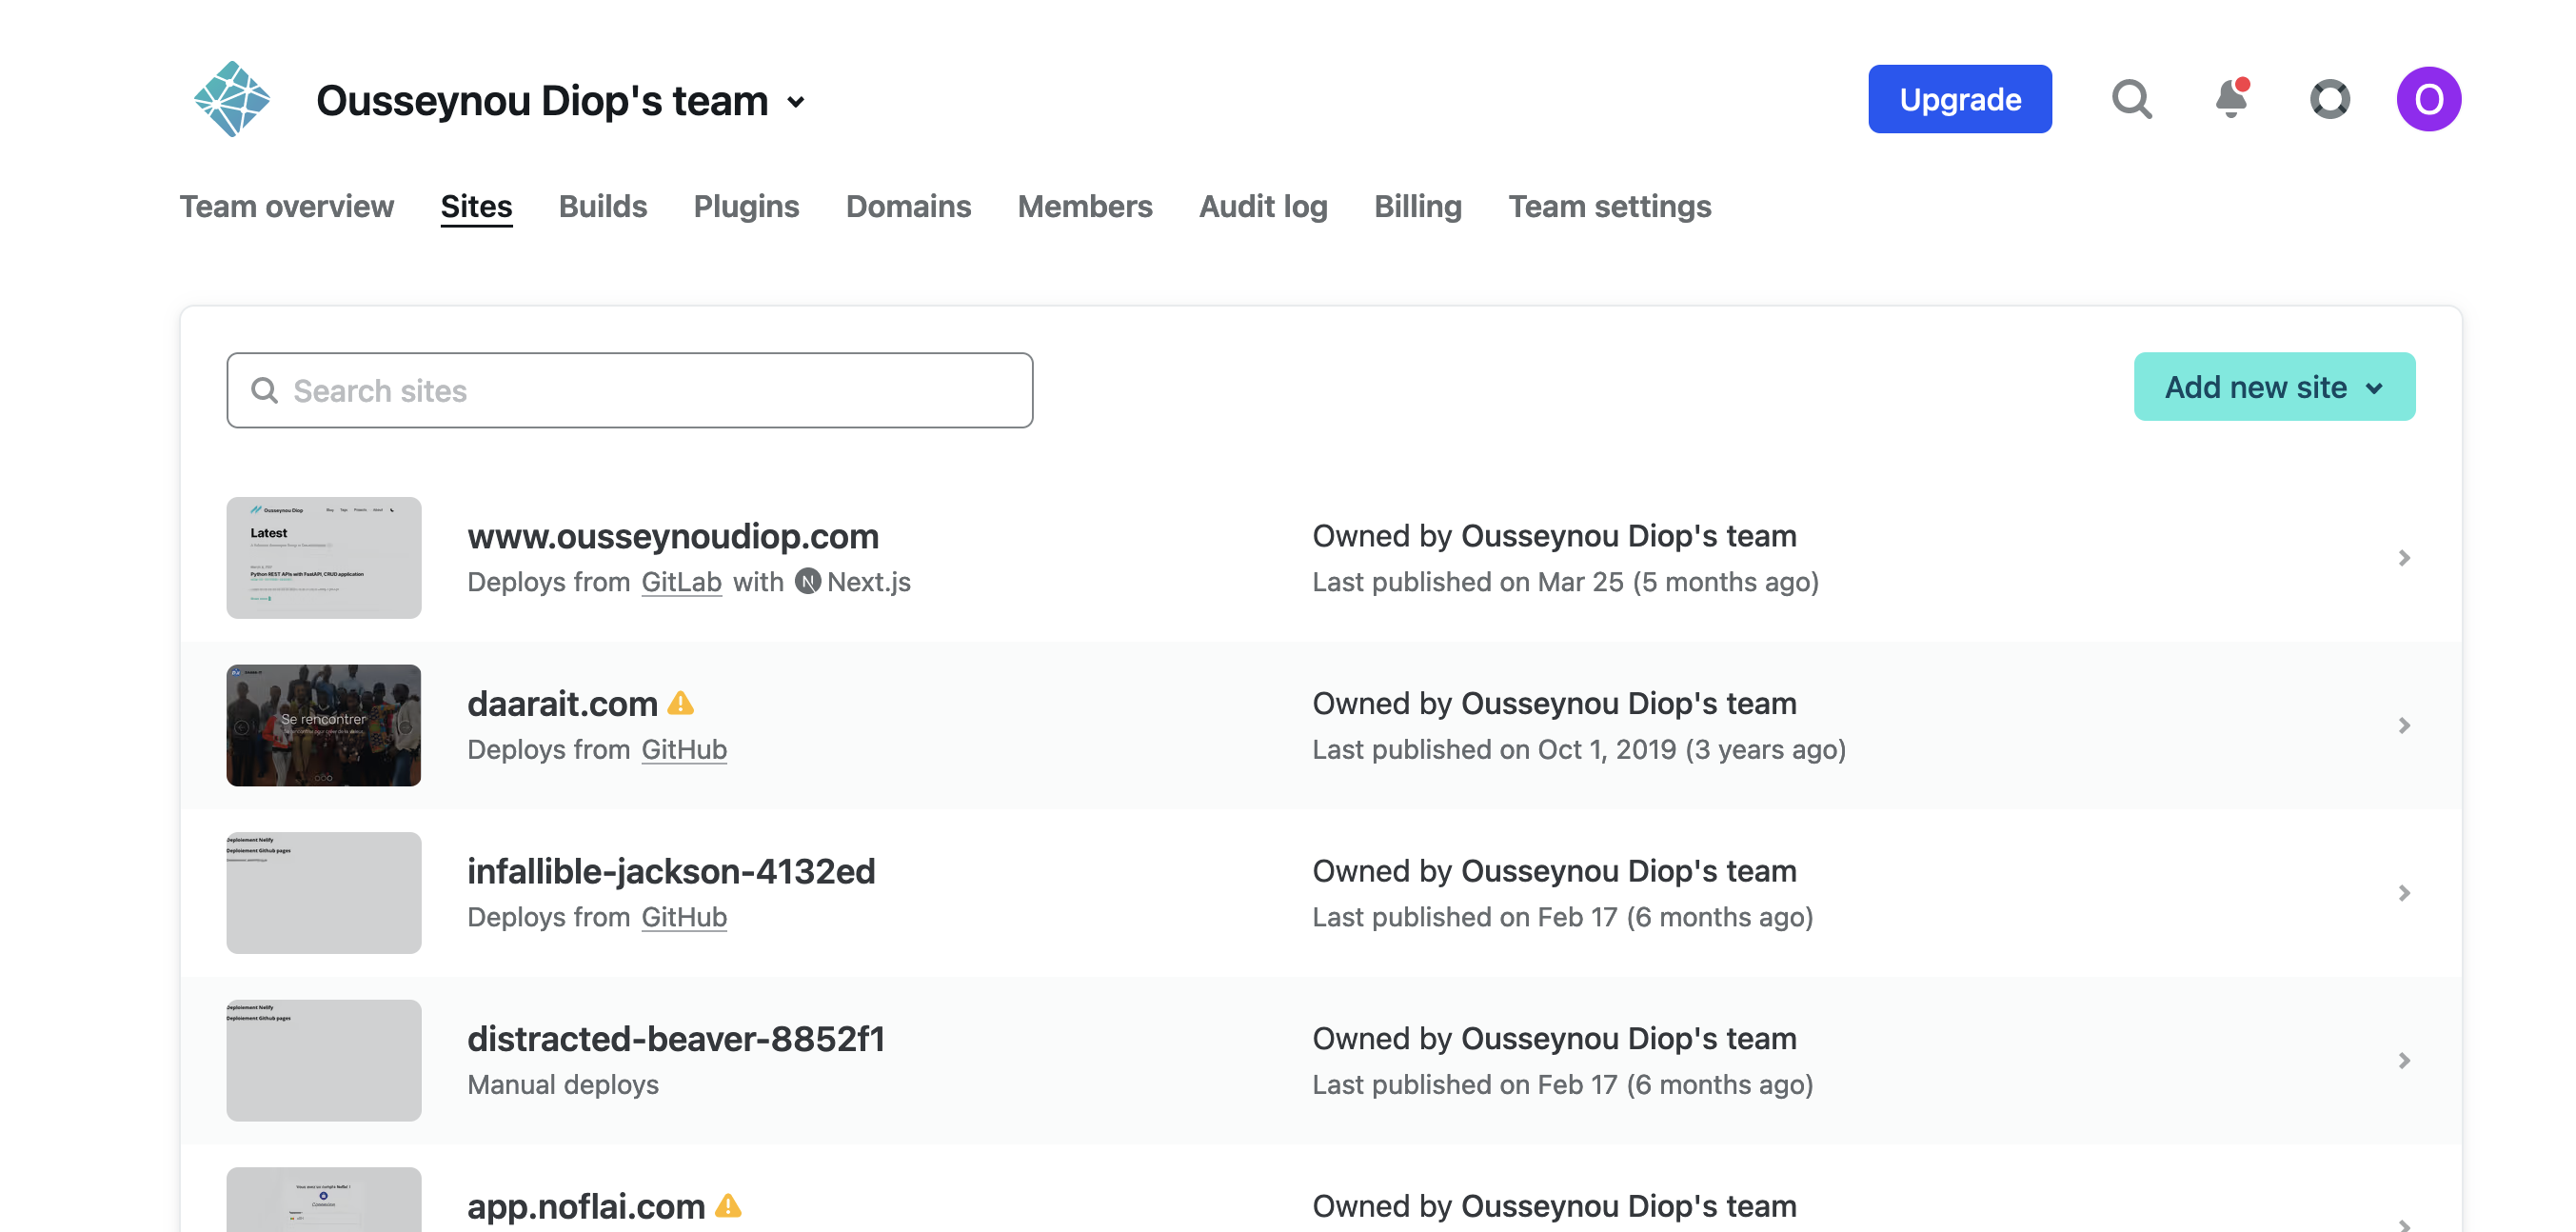Open the GitLab link for www.ousseynoudiop.com
2576x1232 pixels.
[680, 581]
